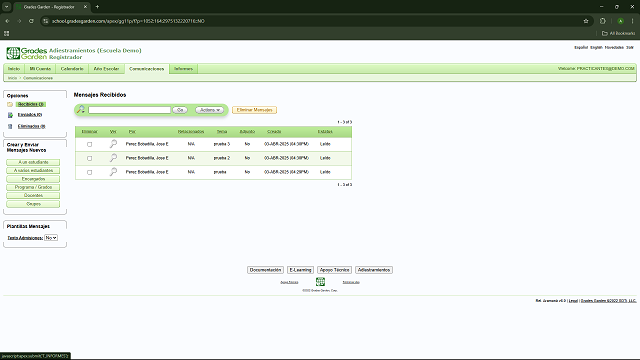Open the Año Escolar tab

click(107, 69)
